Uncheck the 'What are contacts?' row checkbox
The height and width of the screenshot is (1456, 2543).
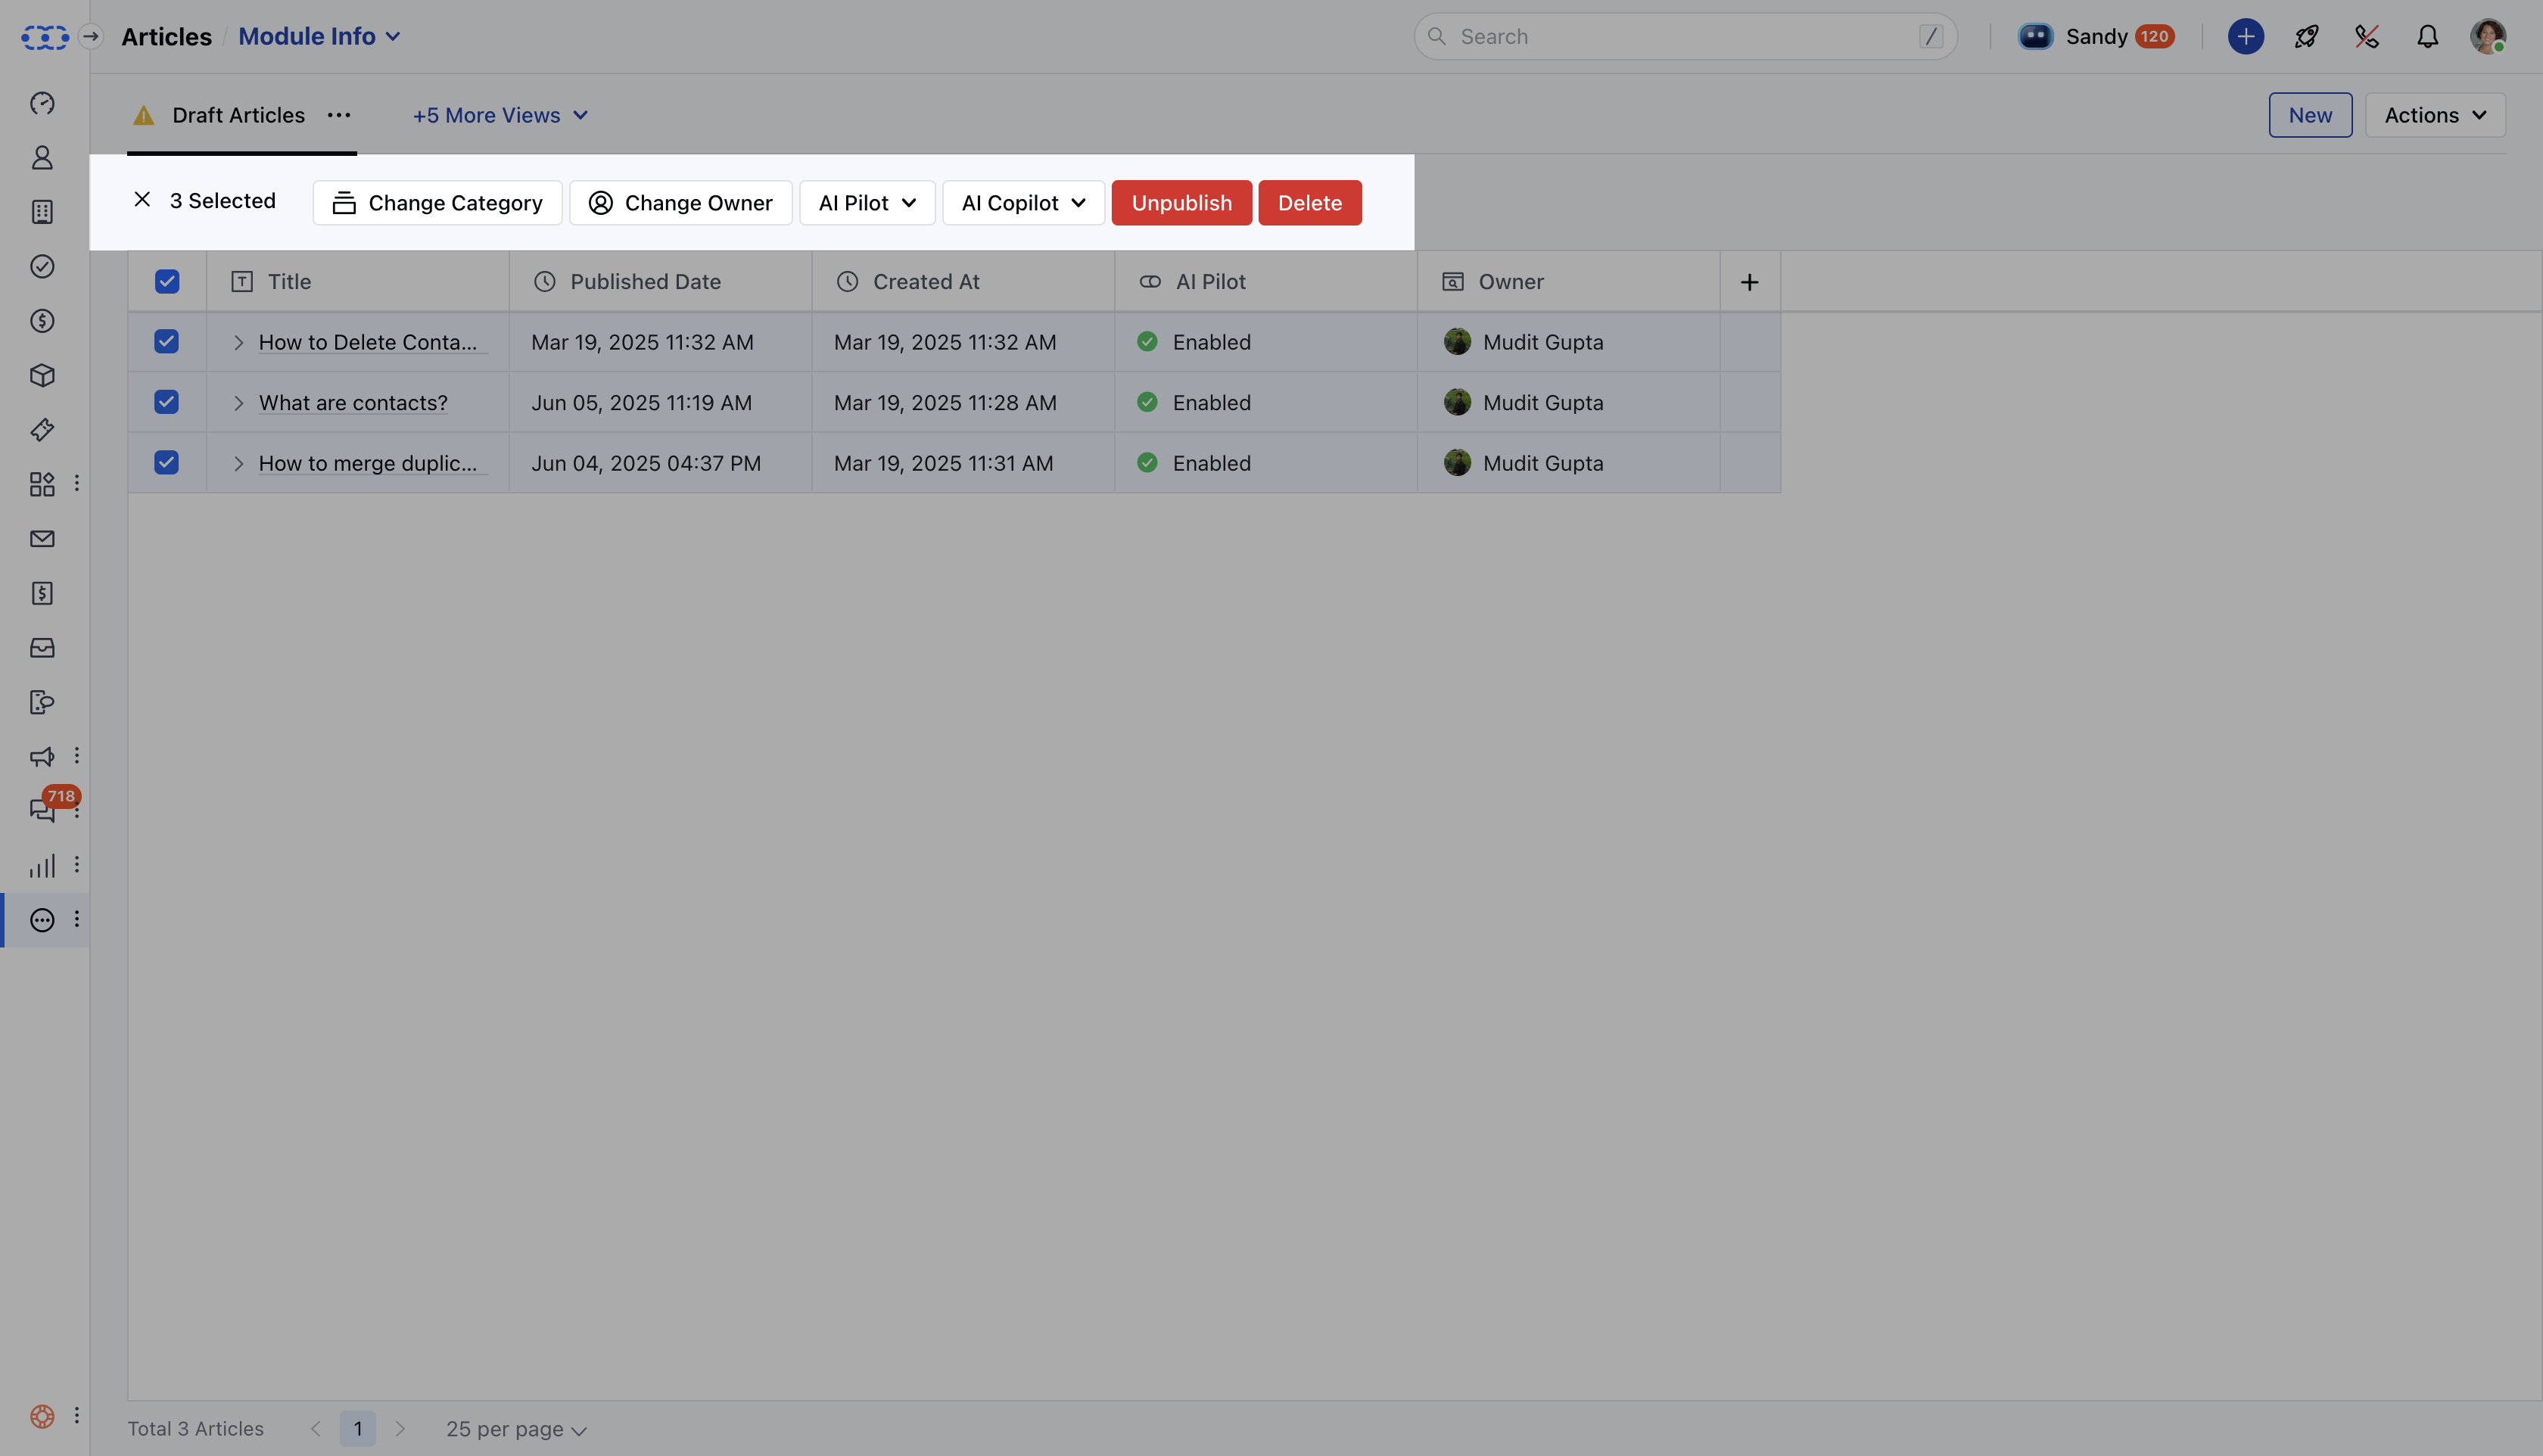(x=167, y=402)
